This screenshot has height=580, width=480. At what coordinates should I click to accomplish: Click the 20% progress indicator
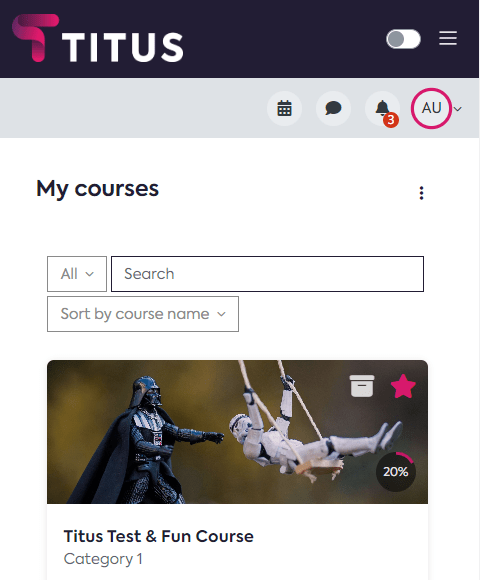click(396, 472)
